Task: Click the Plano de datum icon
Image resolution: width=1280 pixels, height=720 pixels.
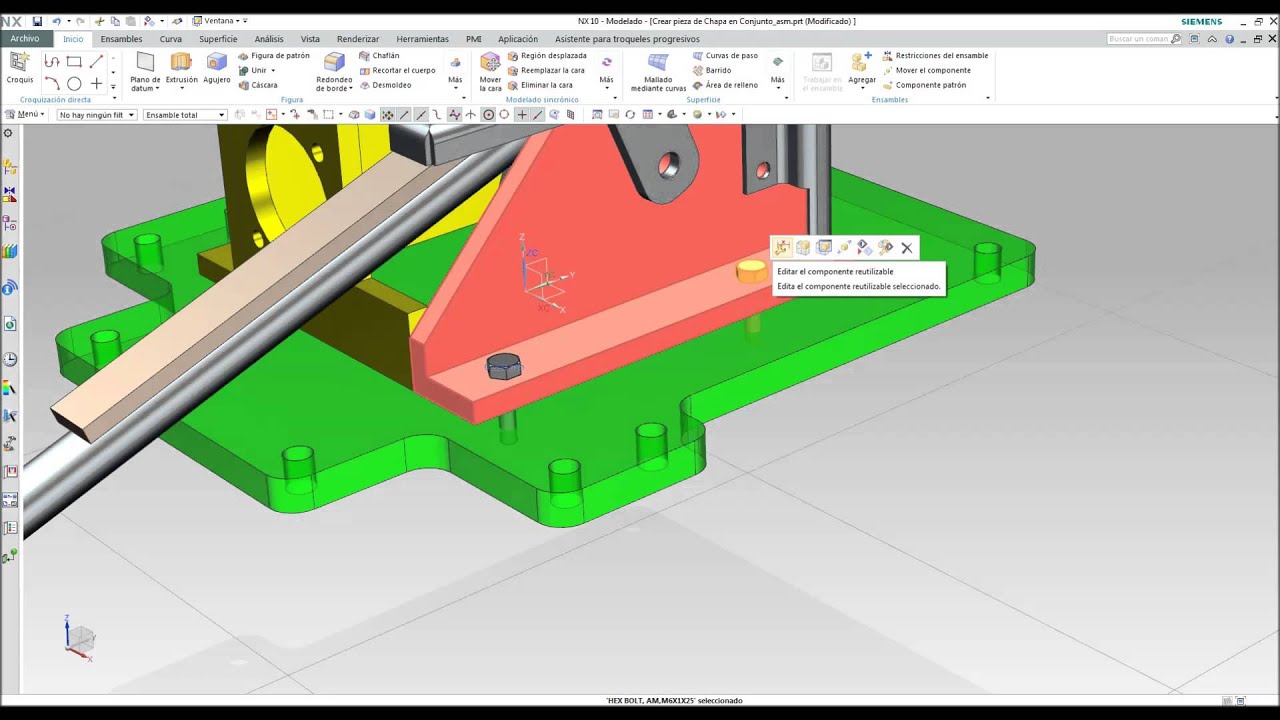Action: point(145,62)
